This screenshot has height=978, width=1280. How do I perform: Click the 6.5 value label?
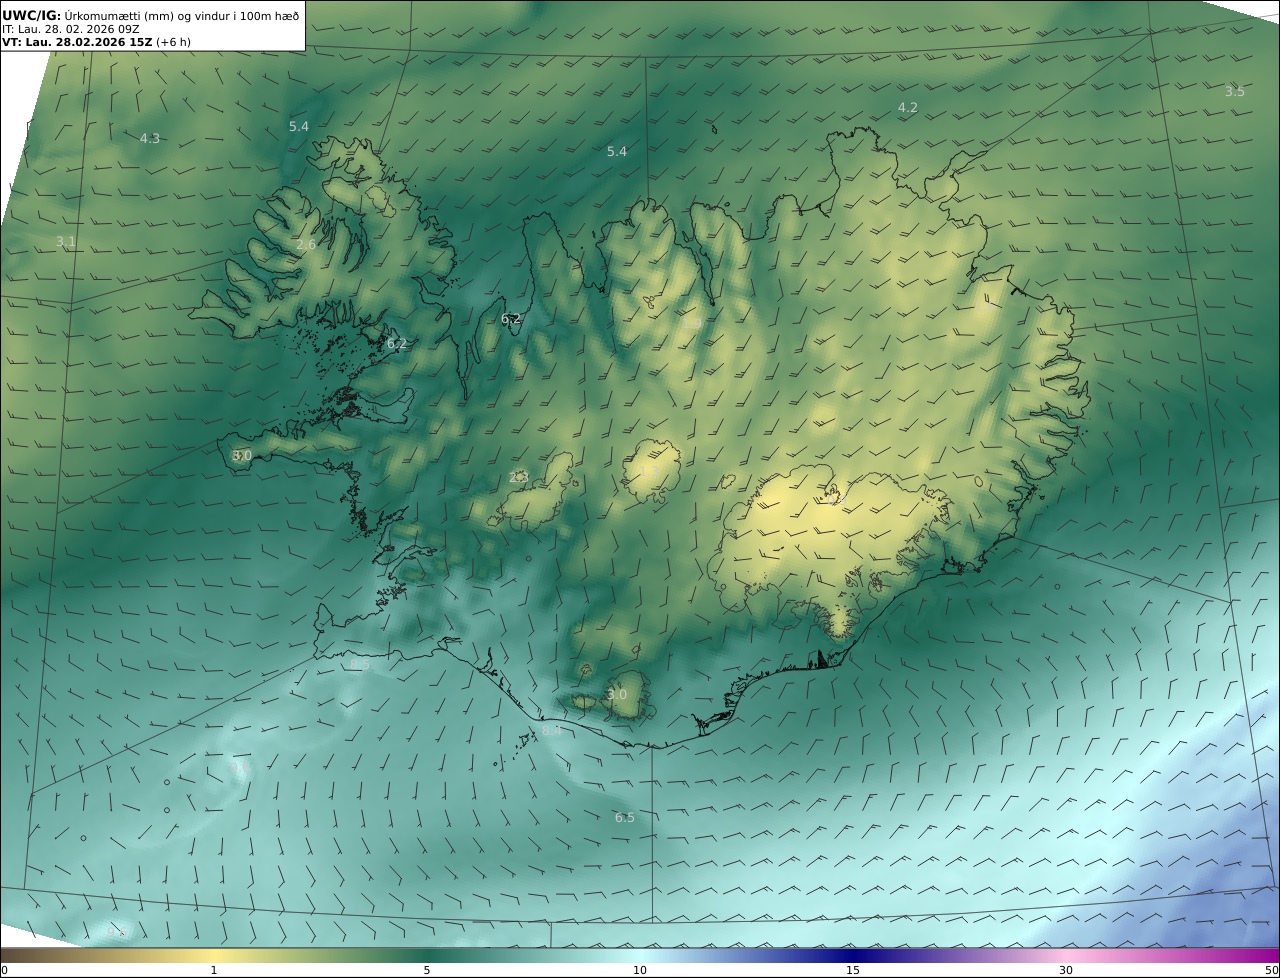(625, 818)
